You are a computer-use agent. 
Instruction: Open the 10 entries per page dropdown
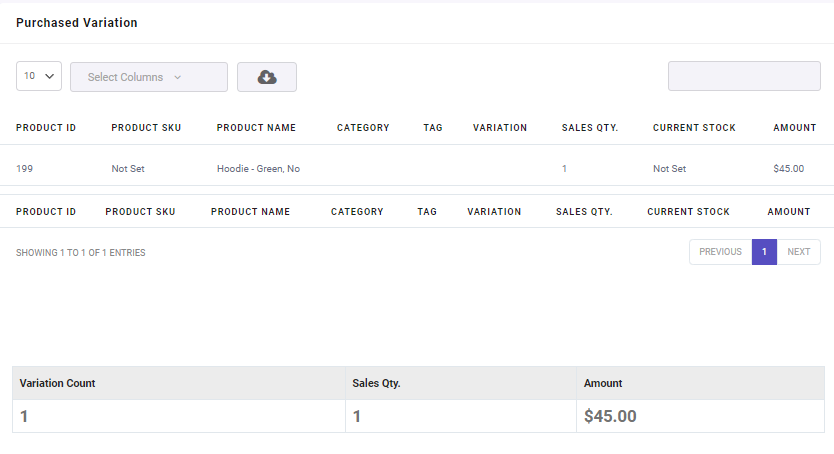point(39,76)
